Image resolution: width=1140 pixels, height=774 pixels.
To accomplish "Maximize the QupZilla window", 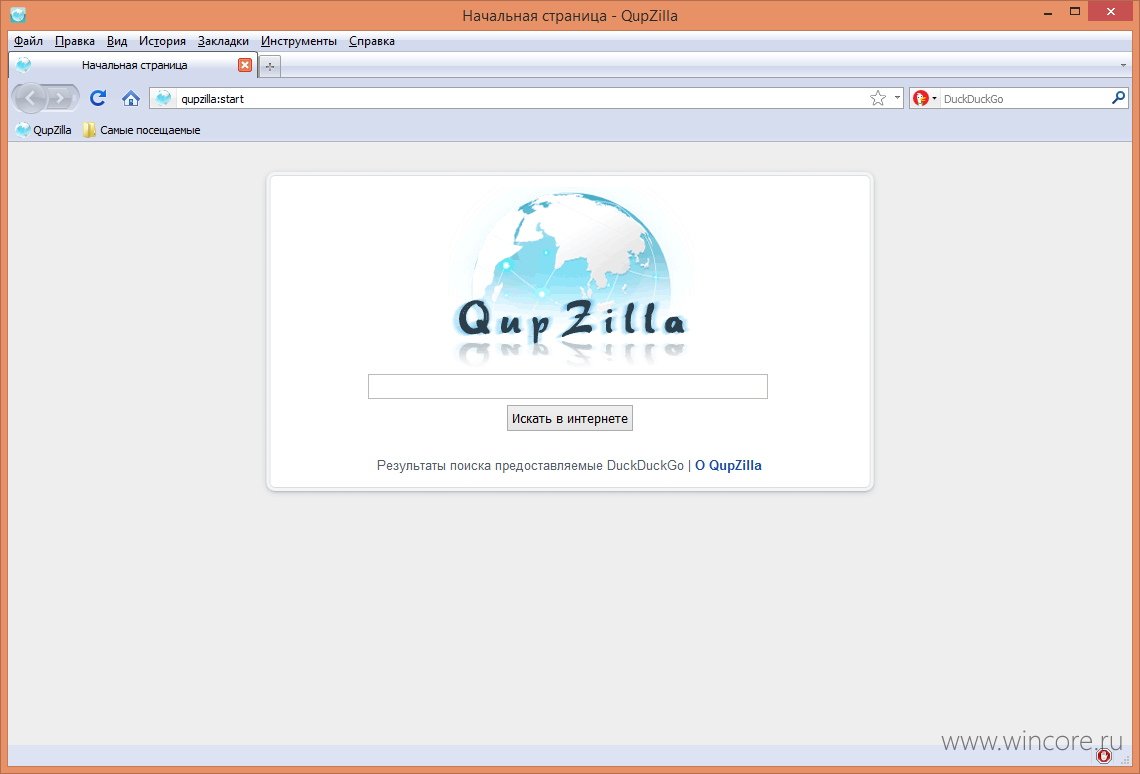I will point(1075,12).
